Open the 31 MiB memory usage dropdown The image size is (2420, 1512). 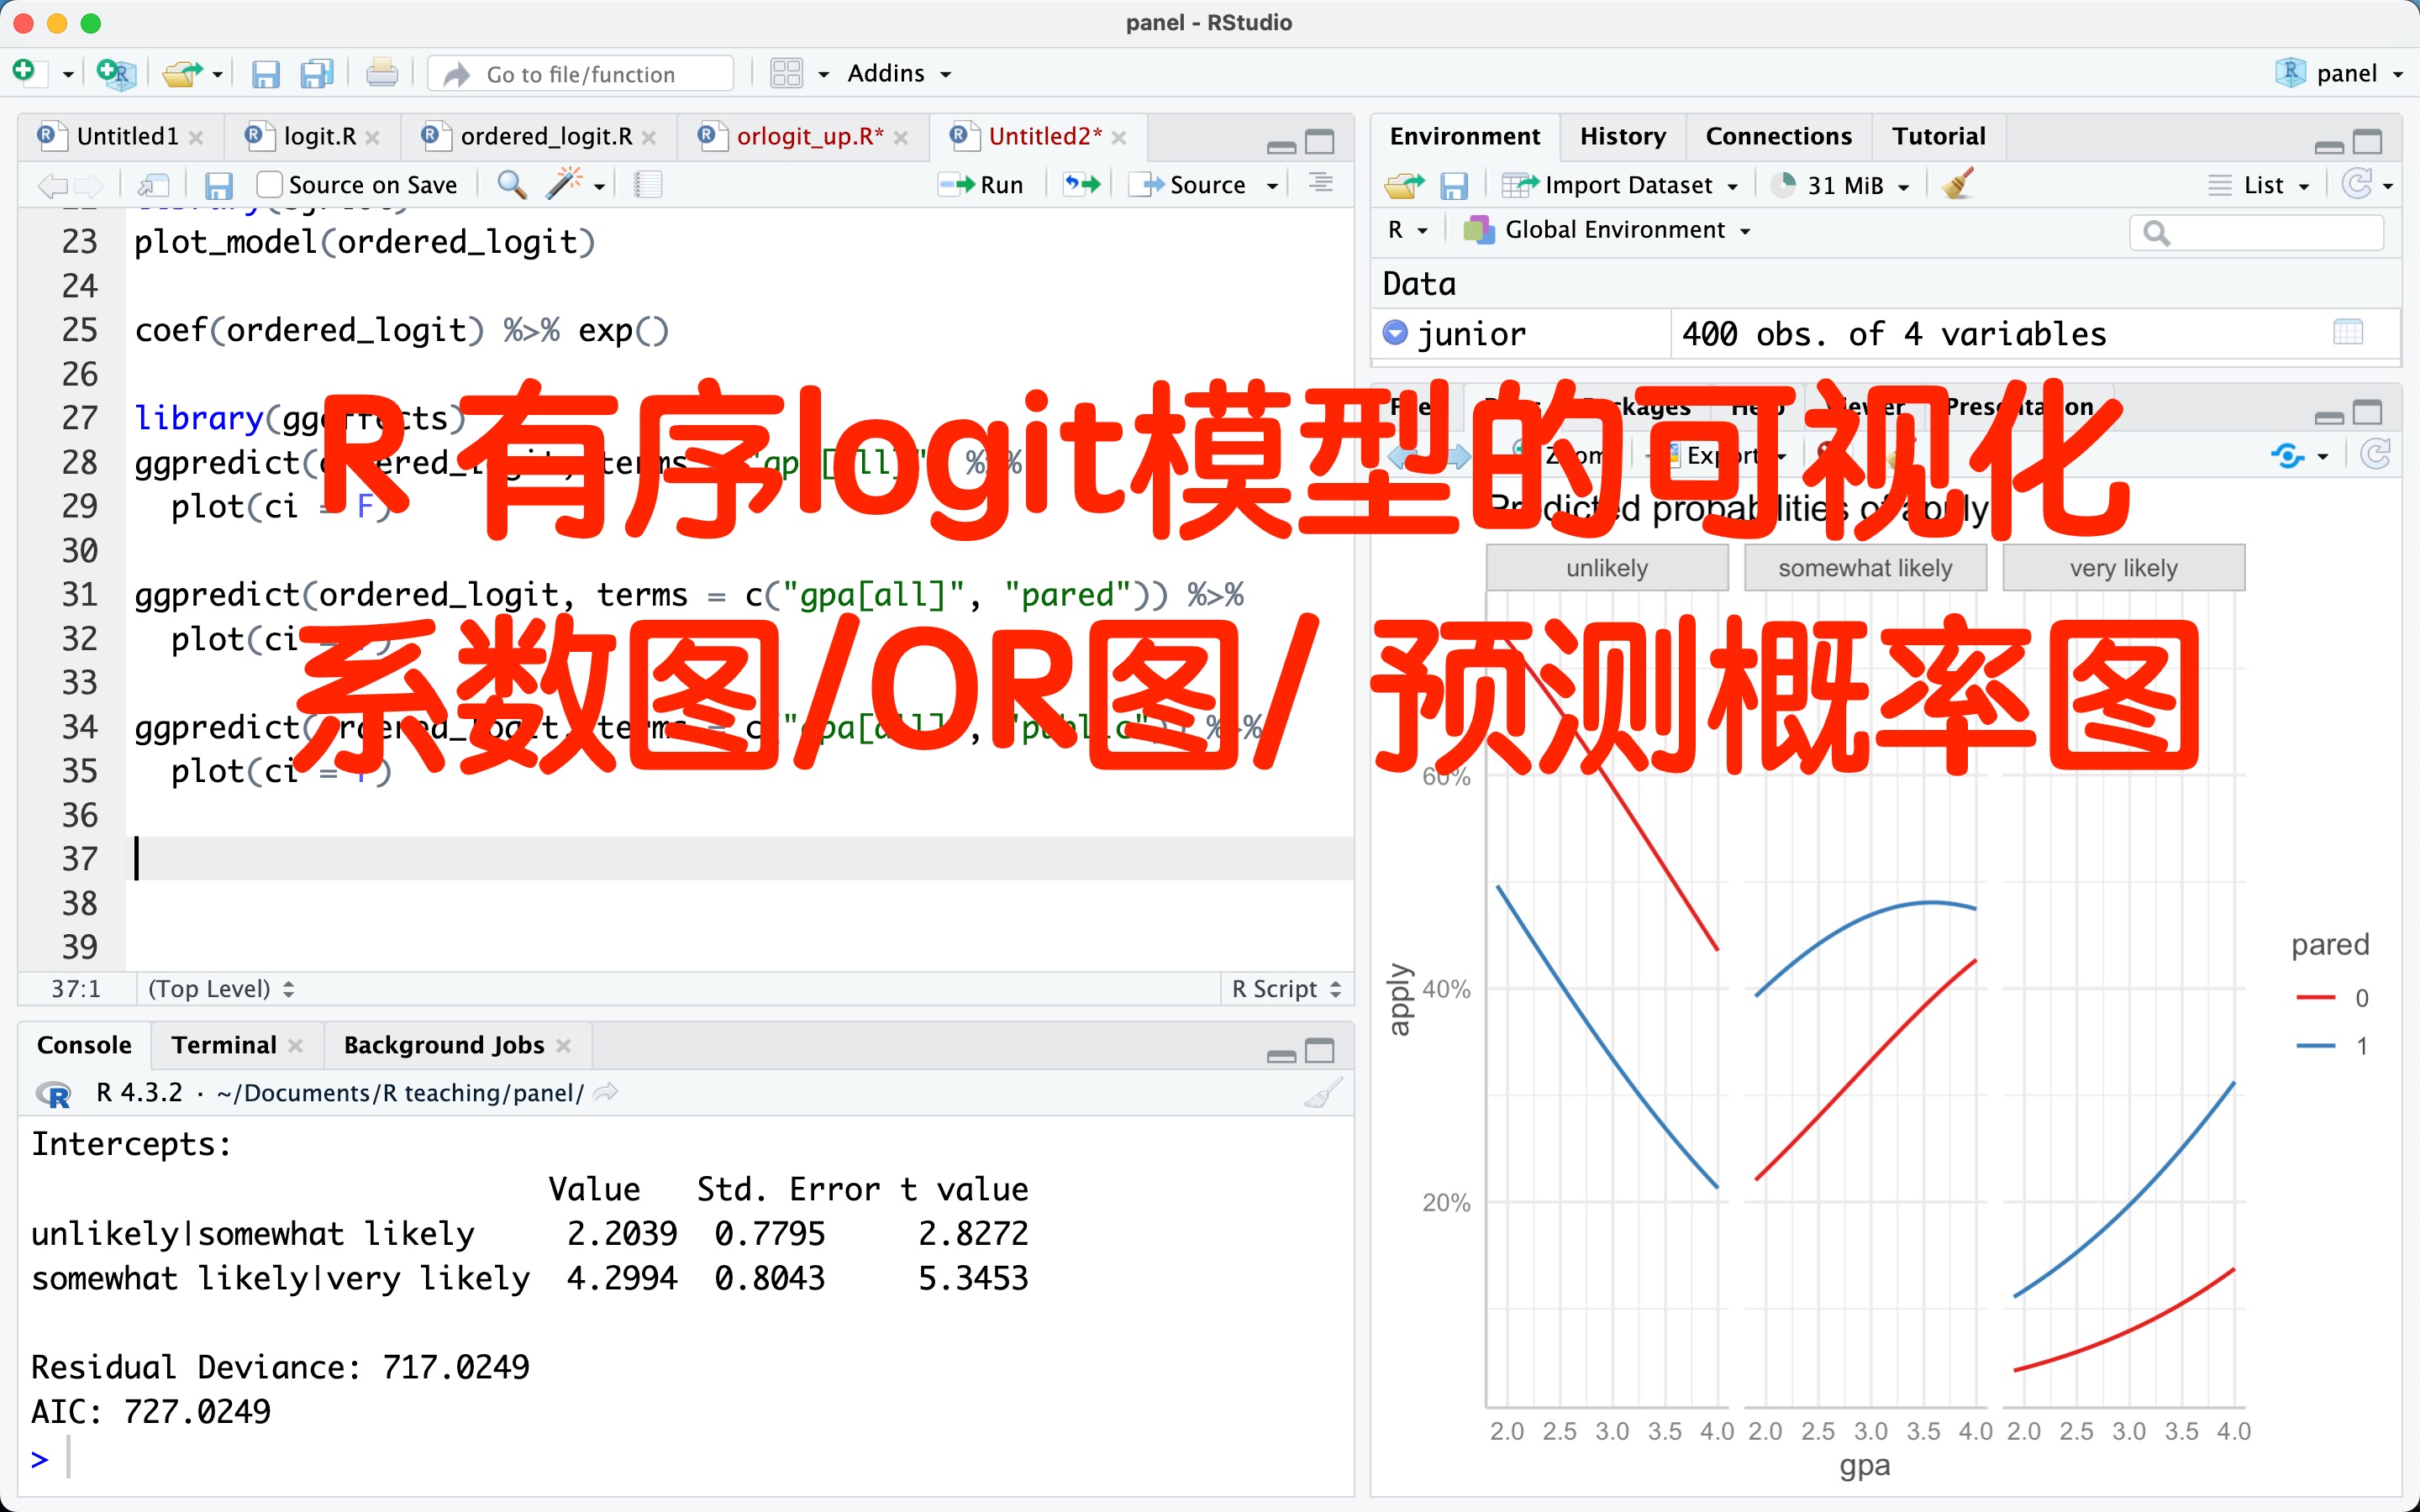tap(1840, 185)
